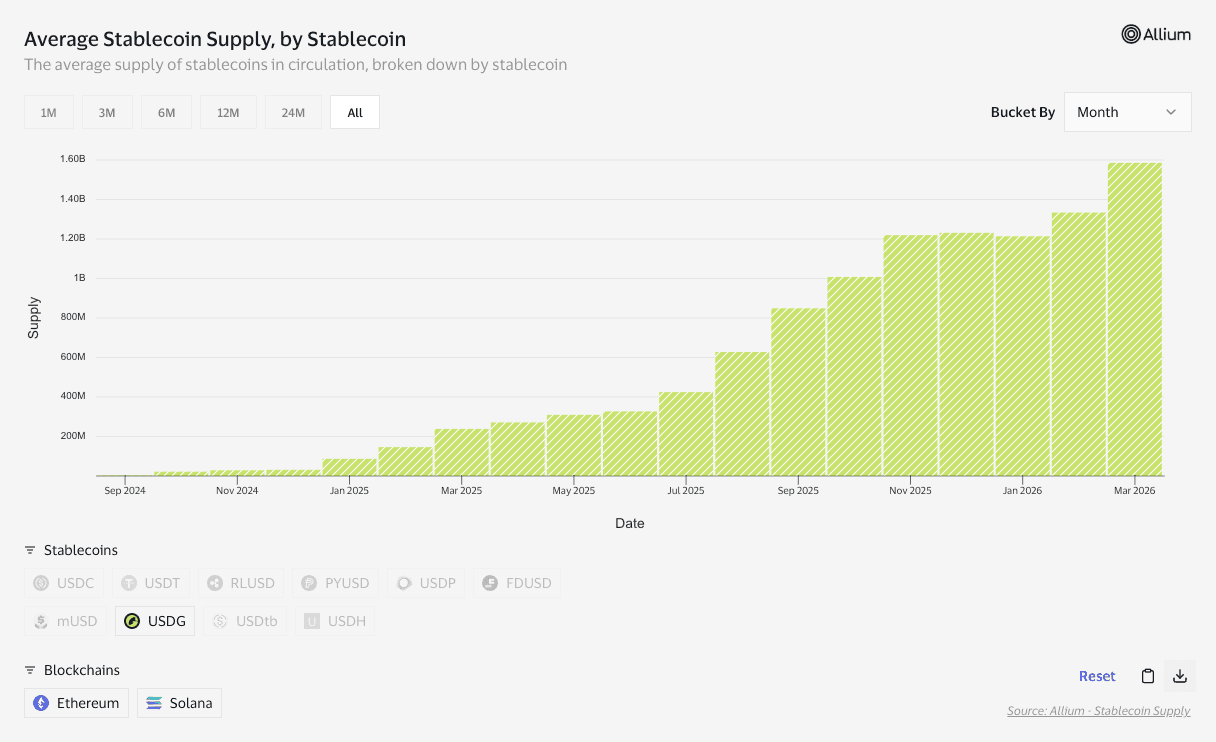Toggle the USDT stablecoin filter
Screen dimensions: 1216x742
151,583
